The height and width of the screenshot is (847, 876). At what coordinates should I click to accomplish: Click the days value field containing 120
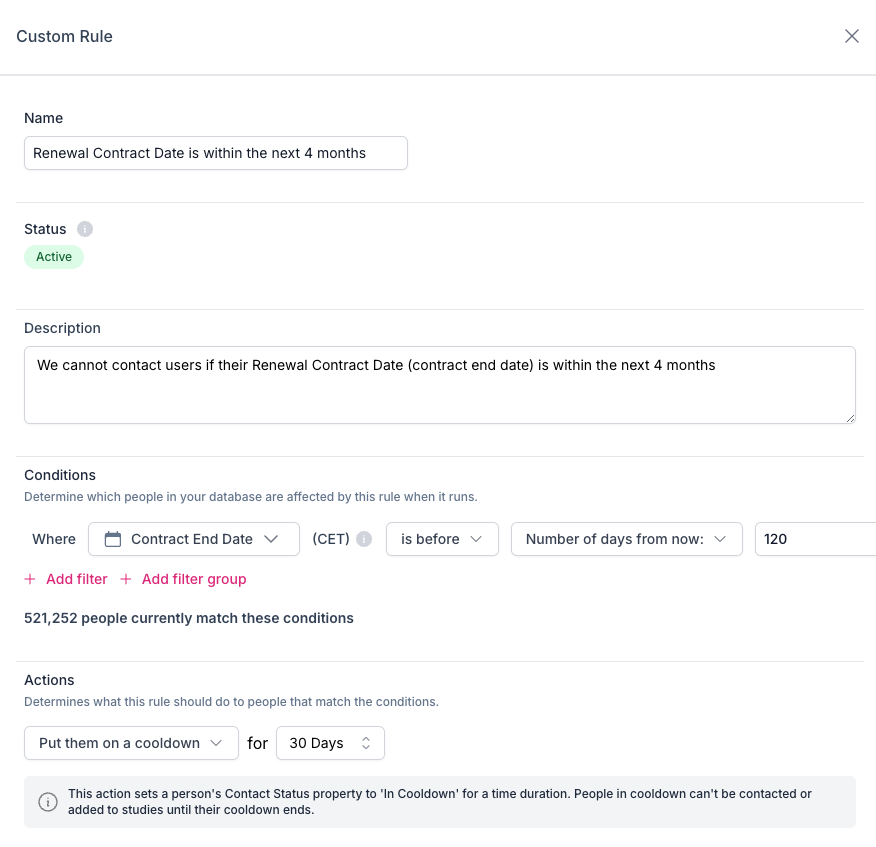pyautogui.click(x=814, y=539)
